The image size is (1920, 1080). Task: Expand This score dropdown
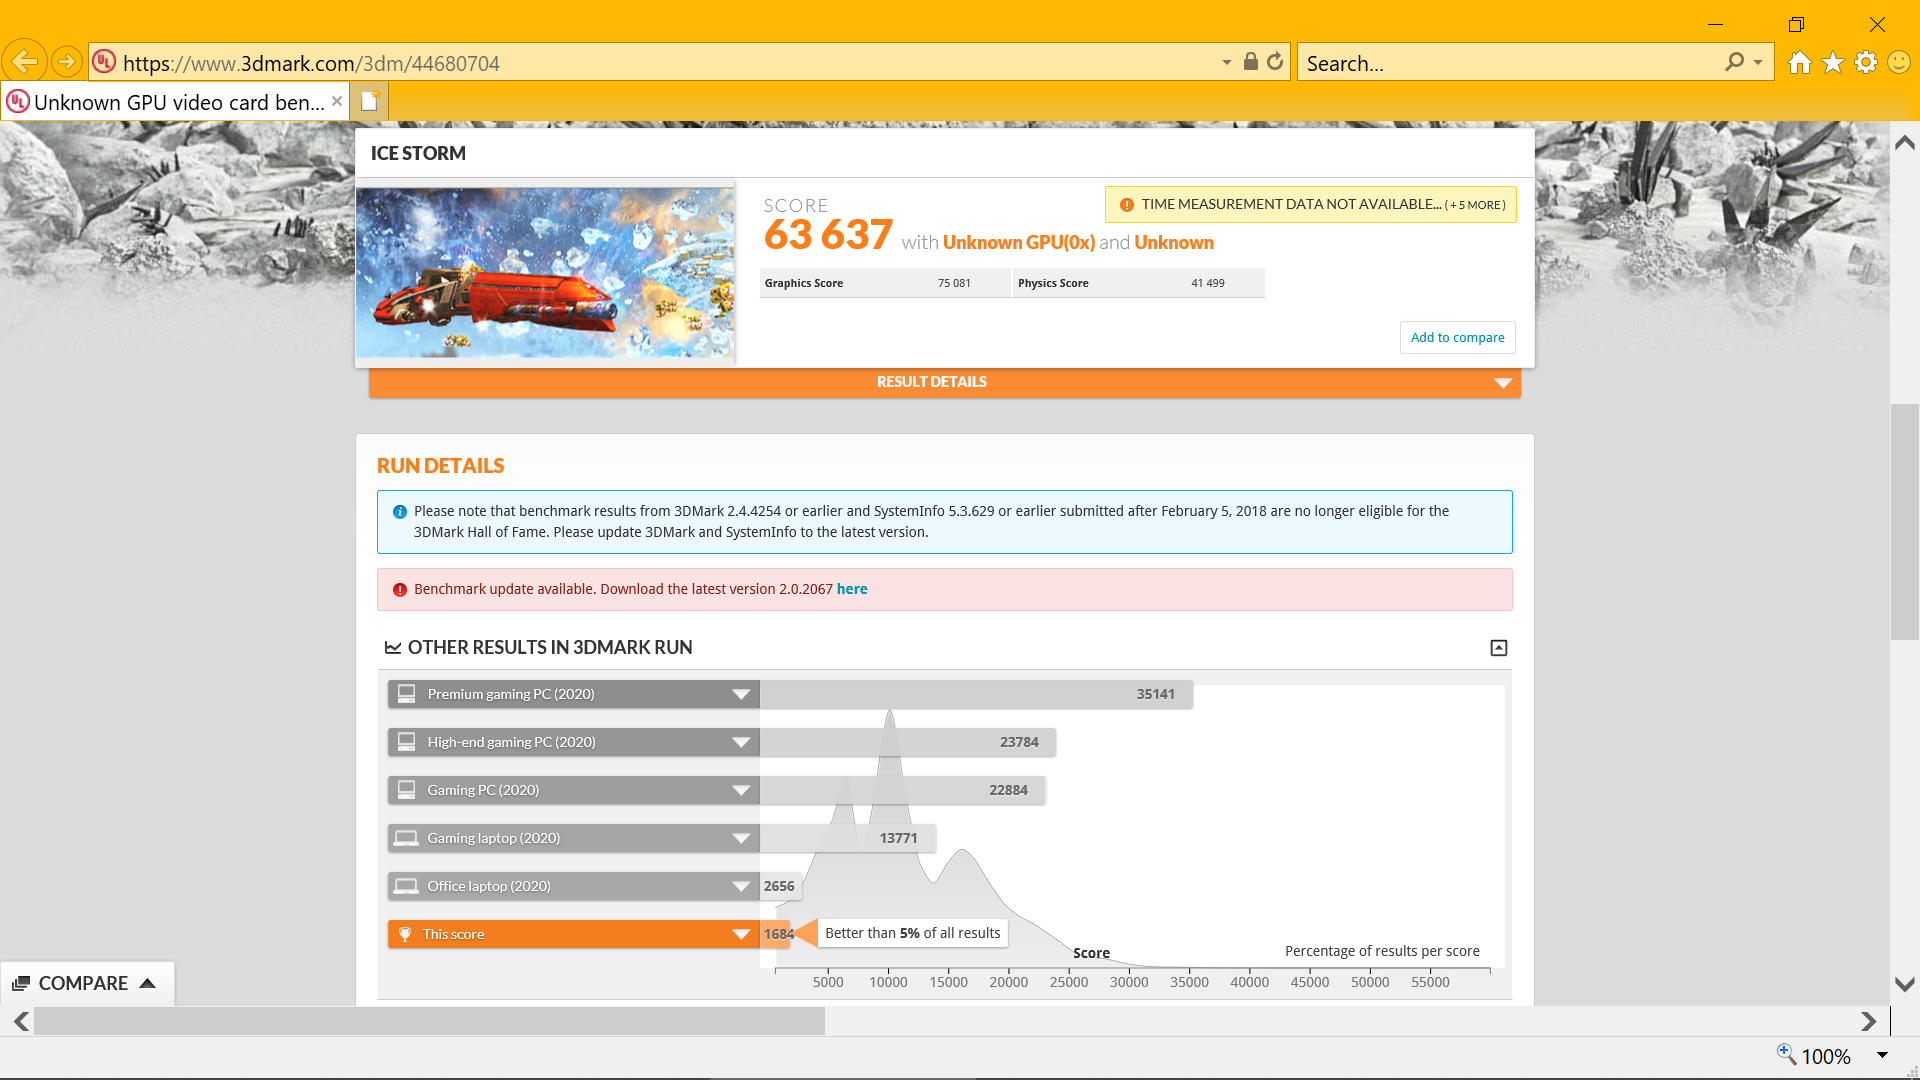tap(741, 934)
